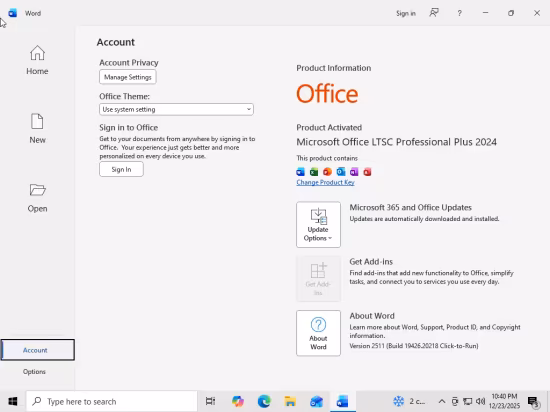Expand Update Options menu
The width and height of the screenshot is (550, 412).
pos(318,224)
